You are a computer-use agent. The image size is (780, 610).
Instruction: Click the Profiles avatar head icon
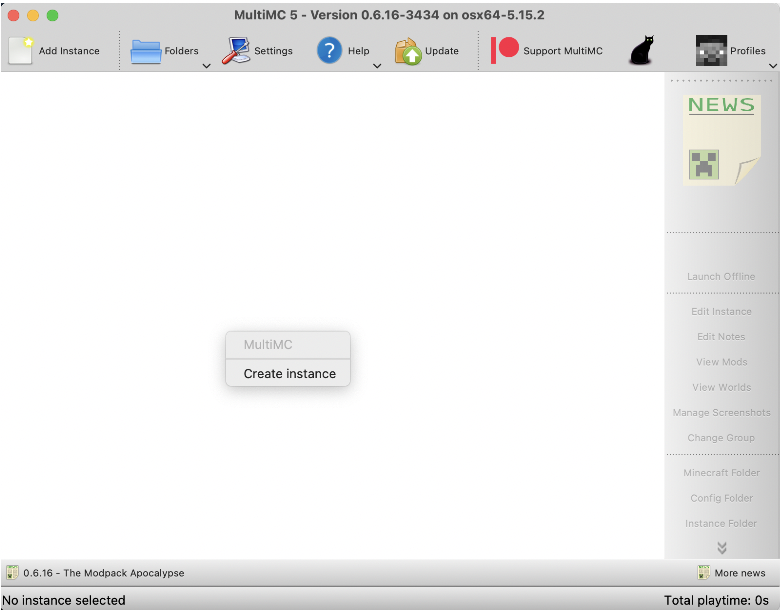(x=711, y=51)
